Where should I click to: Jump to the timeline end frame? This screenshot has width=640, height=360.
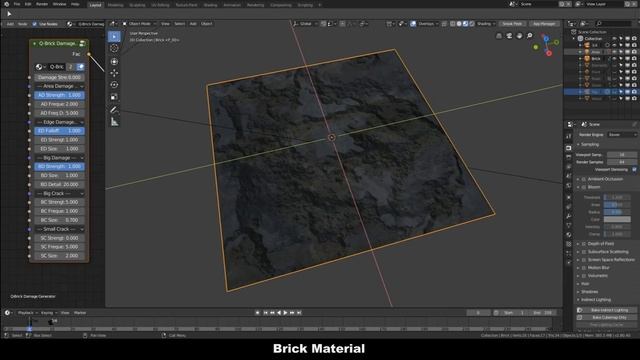[299, 313]
